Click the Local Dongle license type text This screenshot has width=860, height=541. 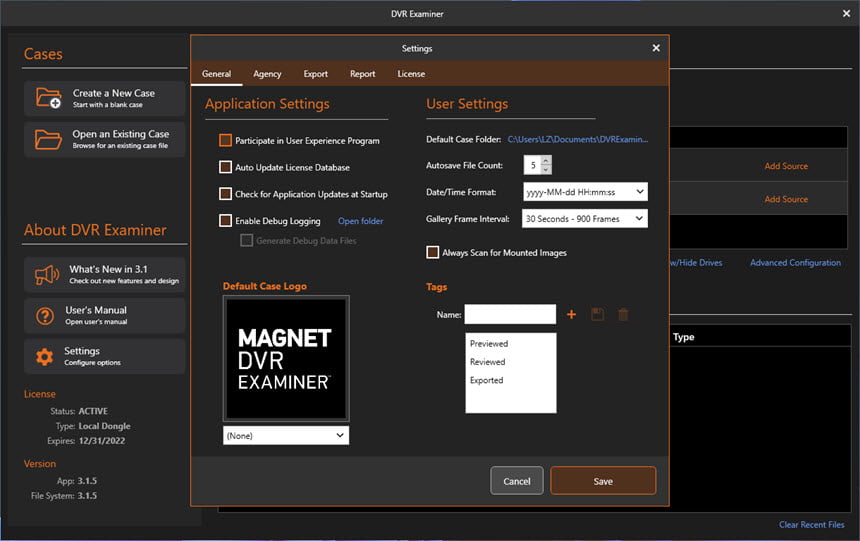(104, 426)
